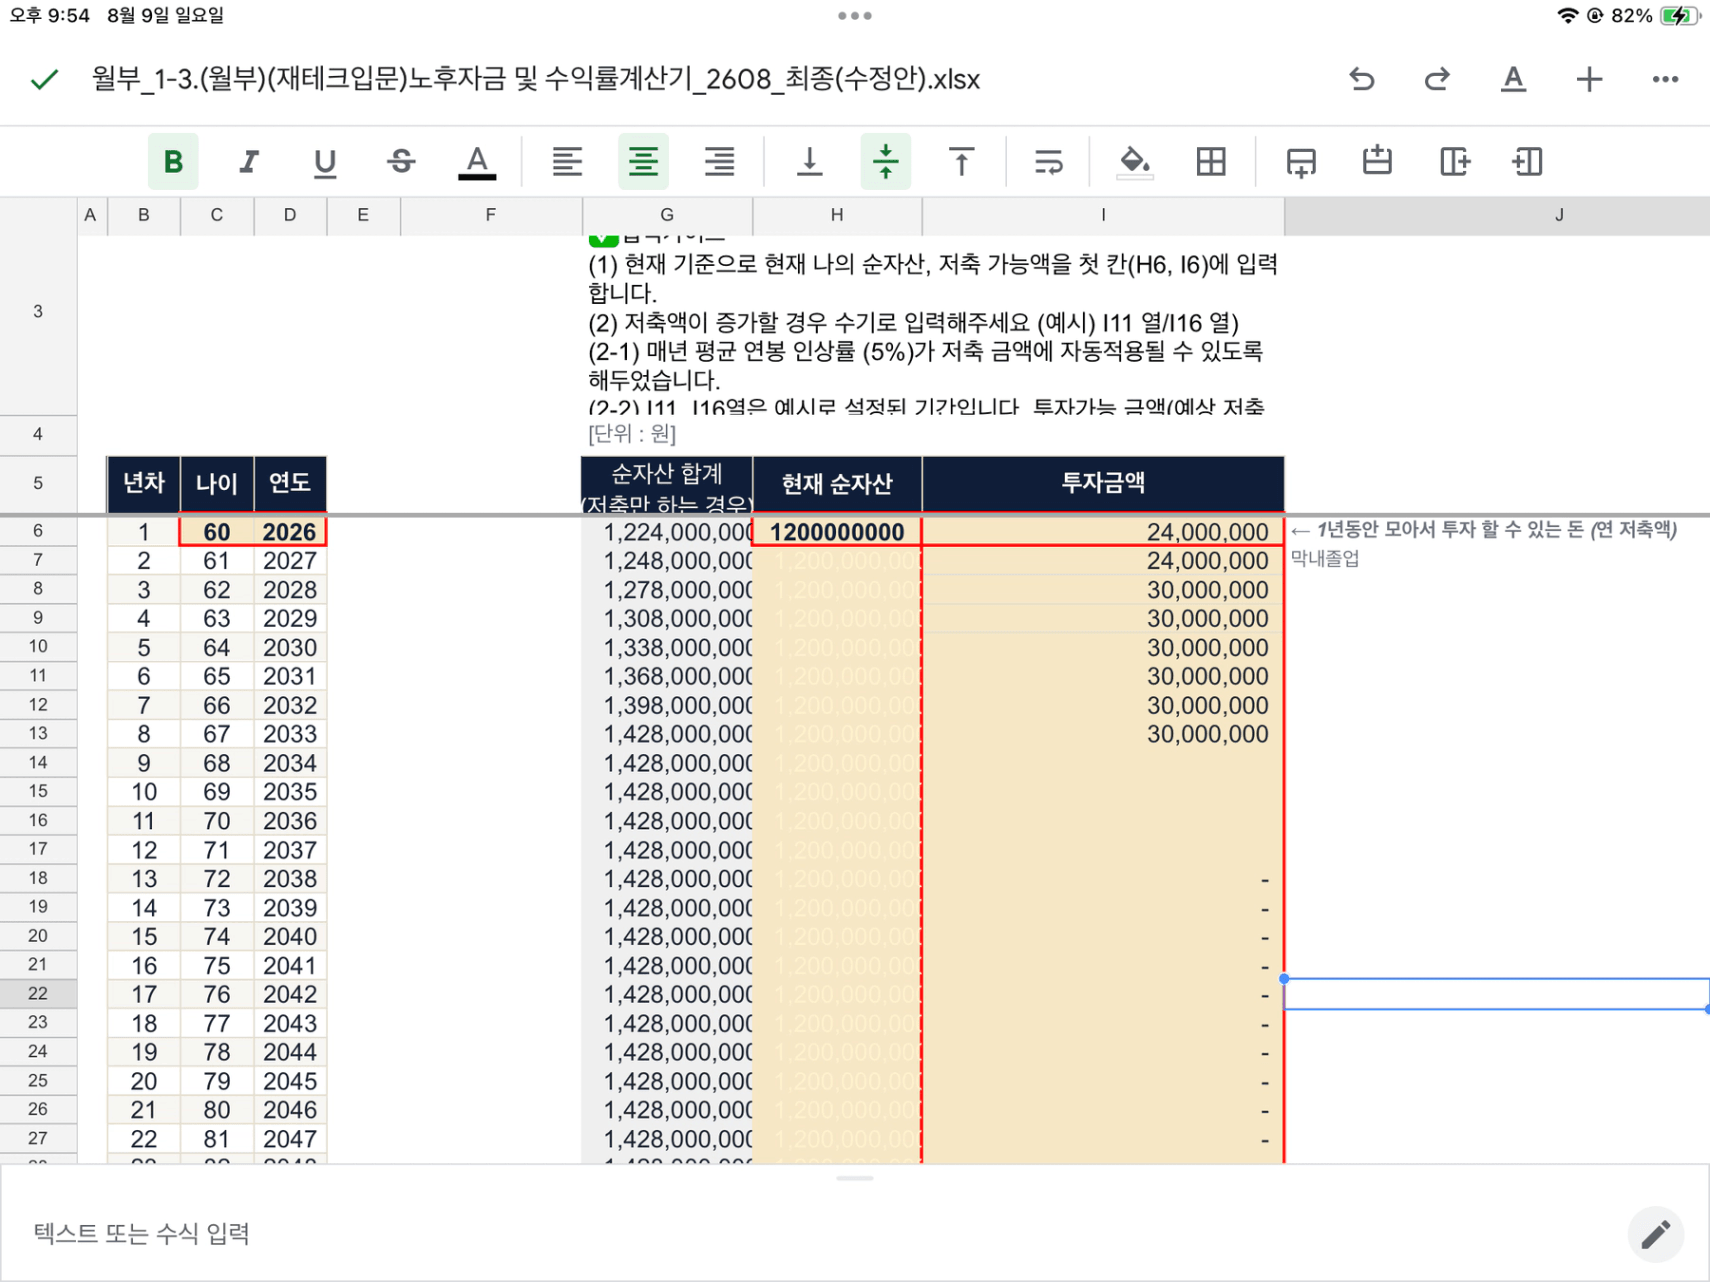Viewport: 1710px width, 1282px height.
Task: Select the year cell 2042
Action: 290,994
